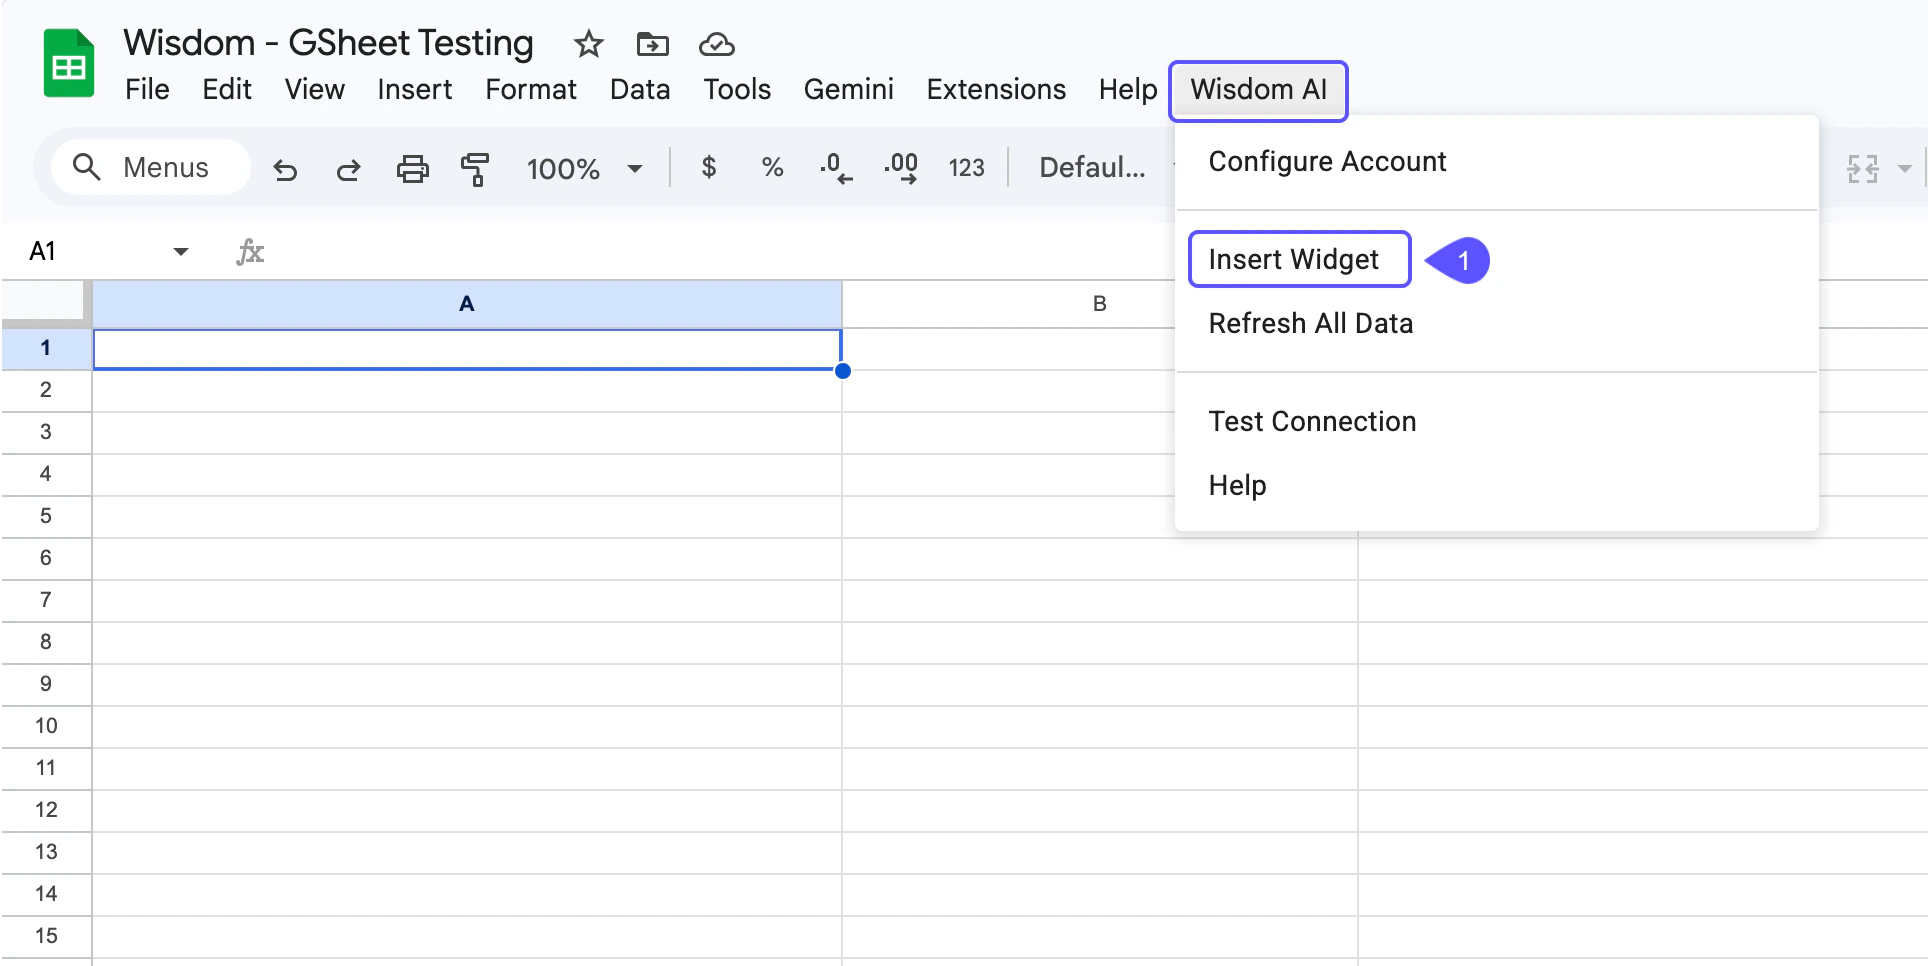This screenshot has height=966, width=1928.
Task: Star the Wisdom - GSheet Testing document
Action: click(x=588, y=44)
